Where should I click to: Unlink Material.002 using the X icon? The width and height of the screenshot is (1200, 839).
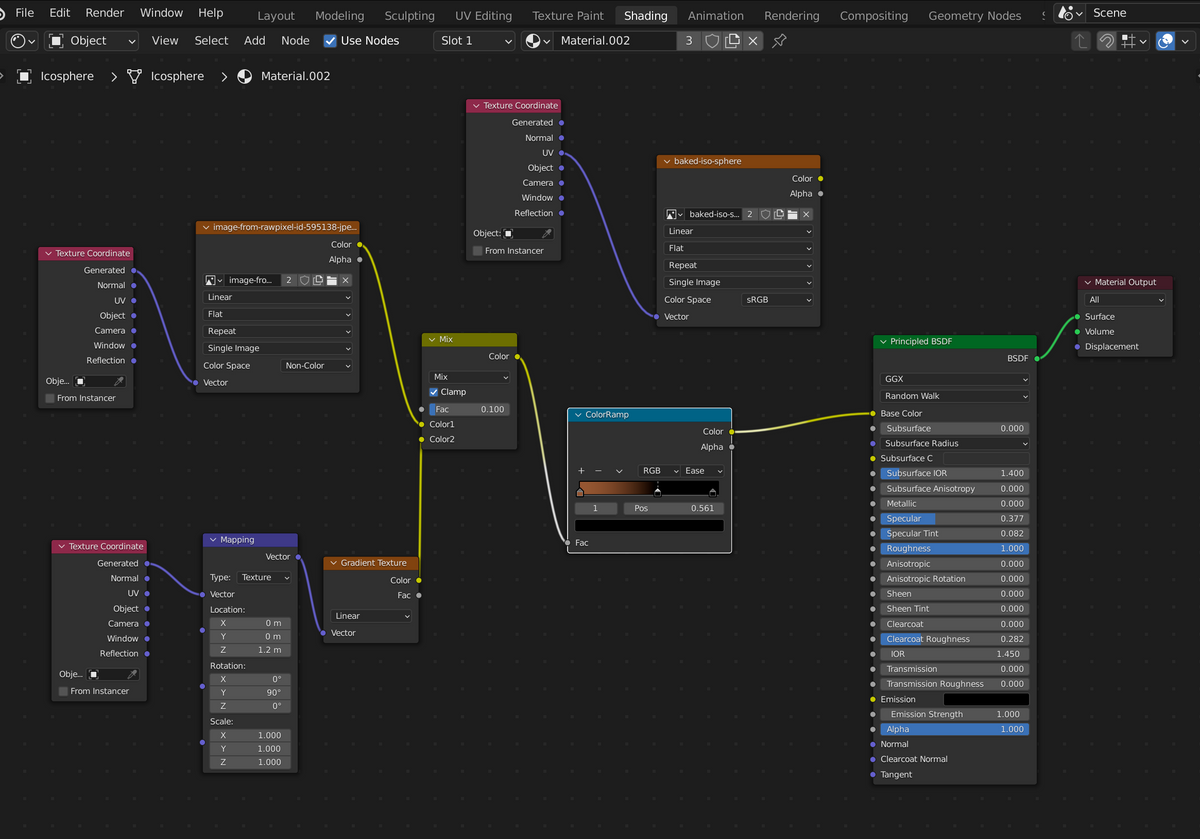753,41
